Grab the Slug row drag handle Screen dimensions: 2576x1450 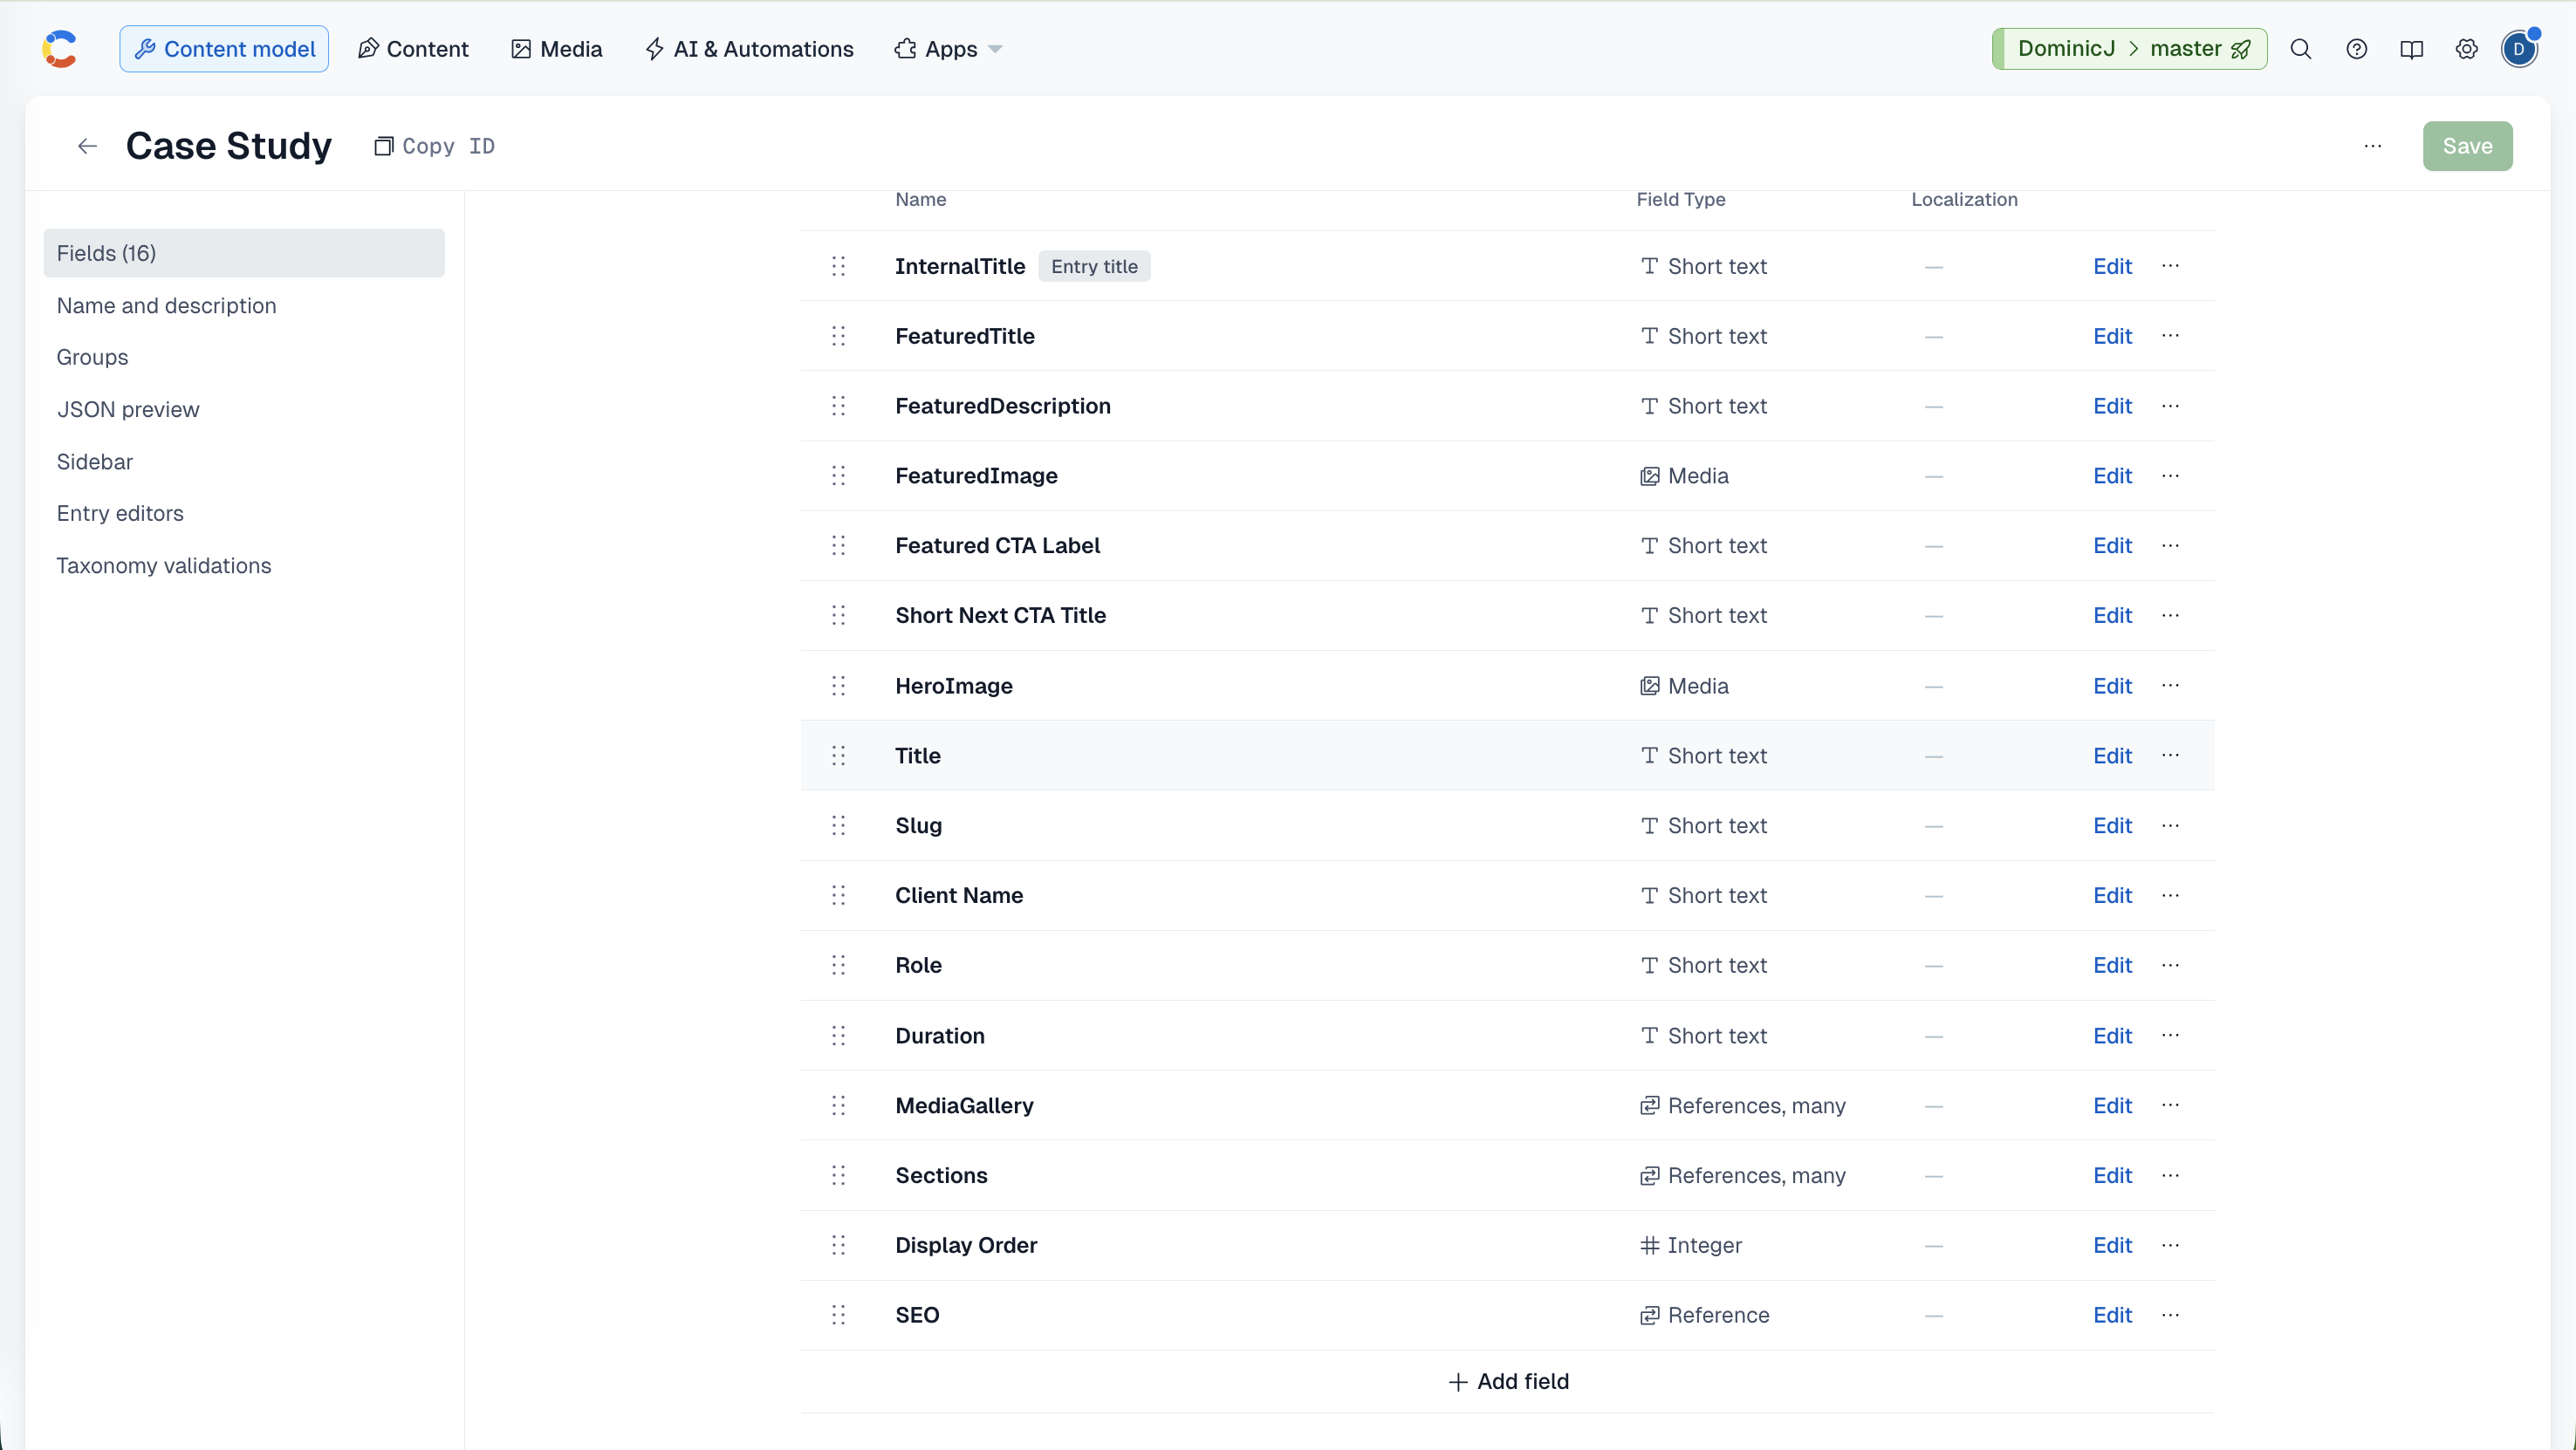click(838, 826)
